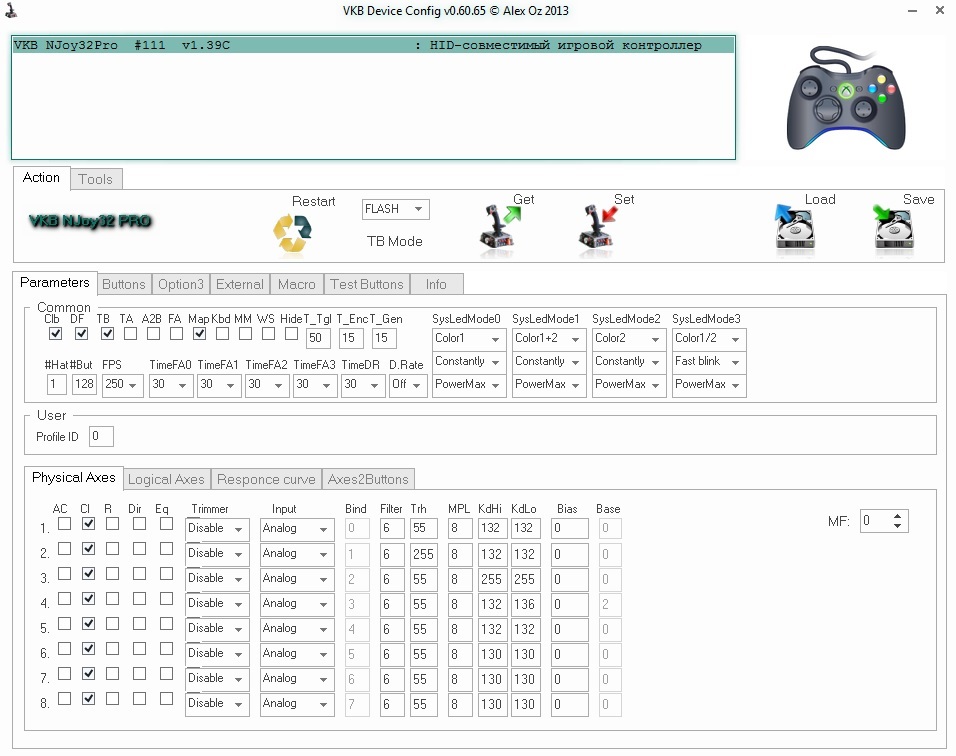The height and width of the screenshot is (756, 956).
Task: Open the FLASH mode dropdown
Action: pos(395,209)
